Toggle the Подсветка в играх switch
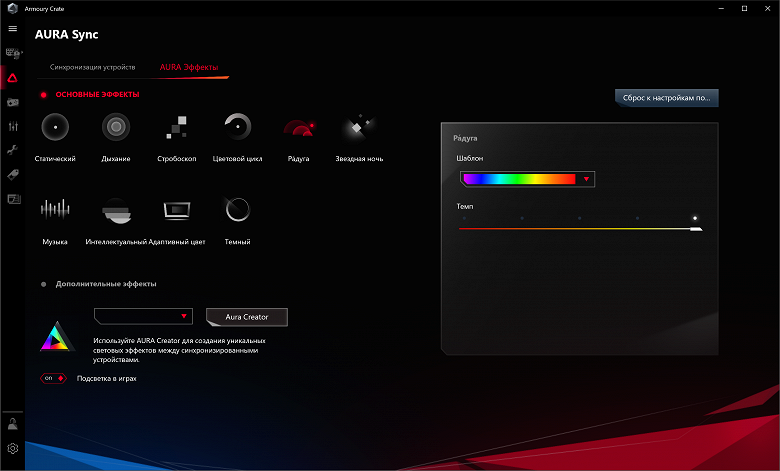 [x=53, y=378]
